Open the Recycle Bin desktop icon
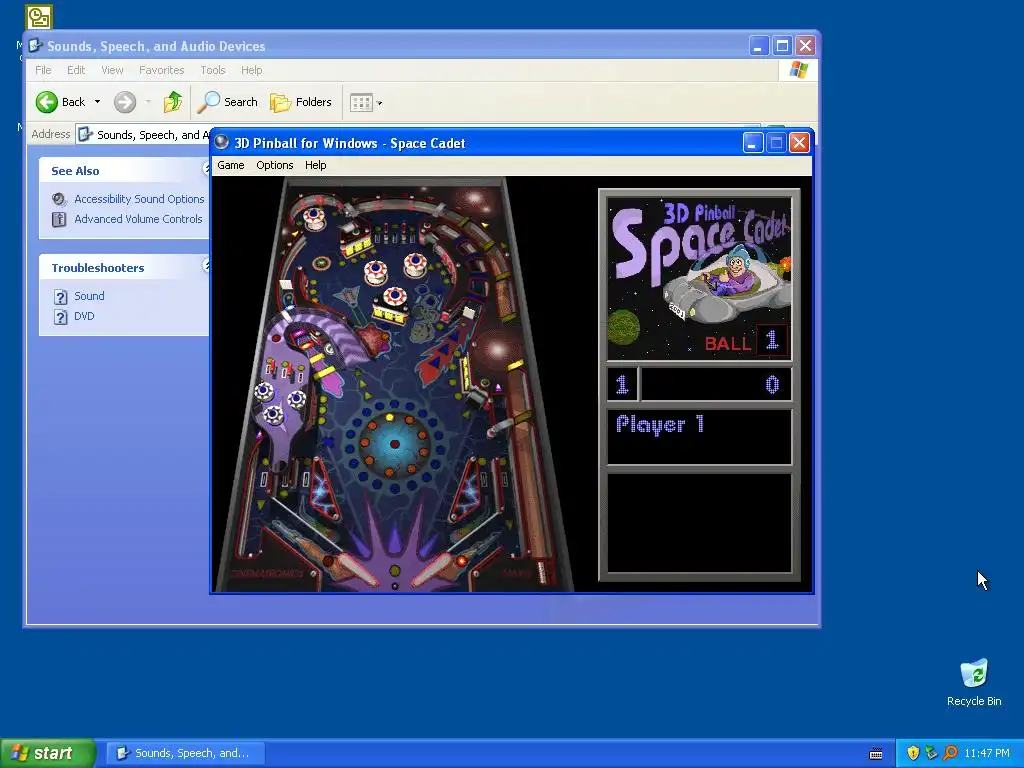This screenshot has height=768, width=1024. point(974,682)
